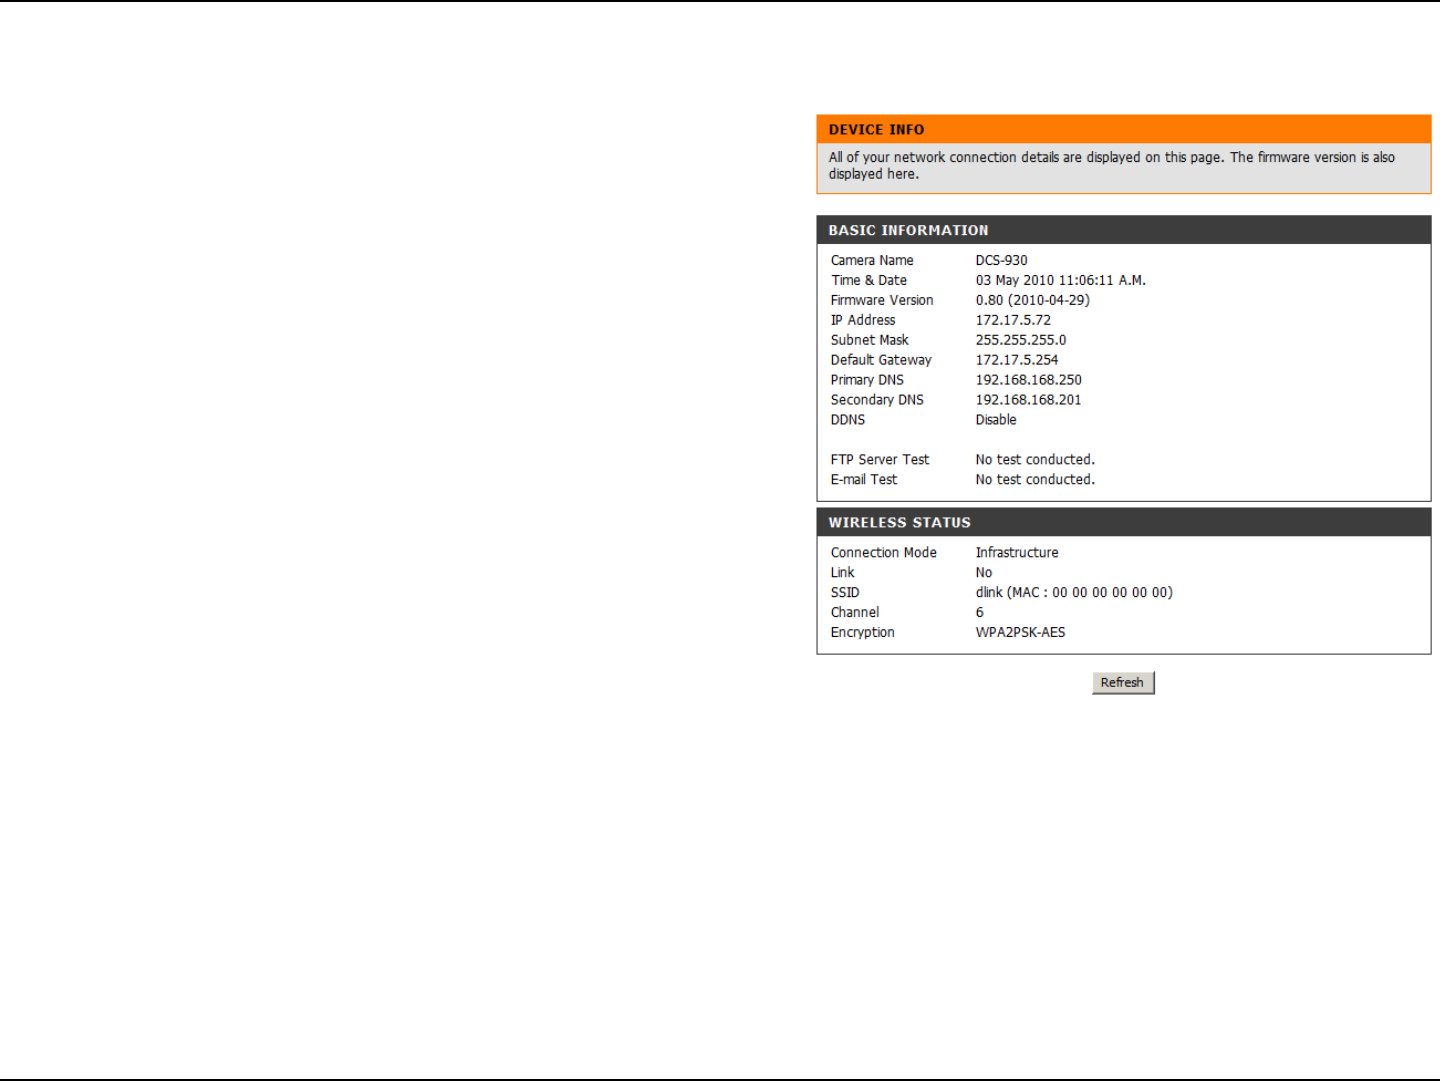Image resolution: width=1440 pixels, height=1081 pixels.
Task: Select the Primary DNS label
Action: point(867,380)
